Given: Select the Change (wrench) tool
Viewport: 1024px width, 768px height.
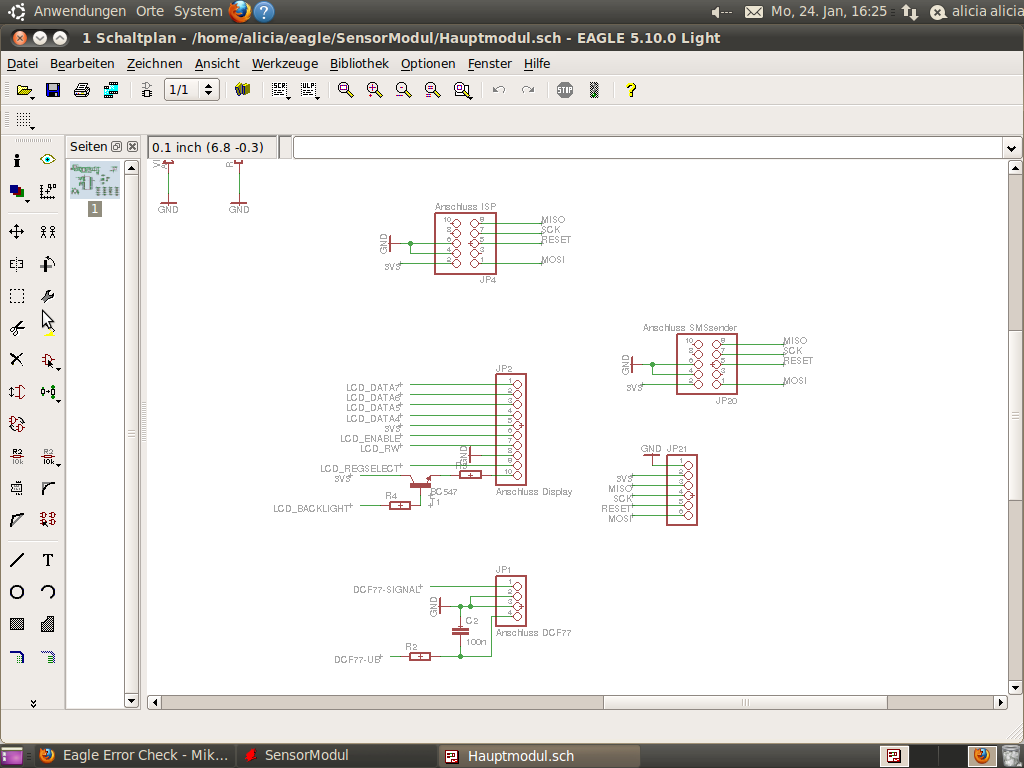Looking at the screenshot, I should point(48,296).
